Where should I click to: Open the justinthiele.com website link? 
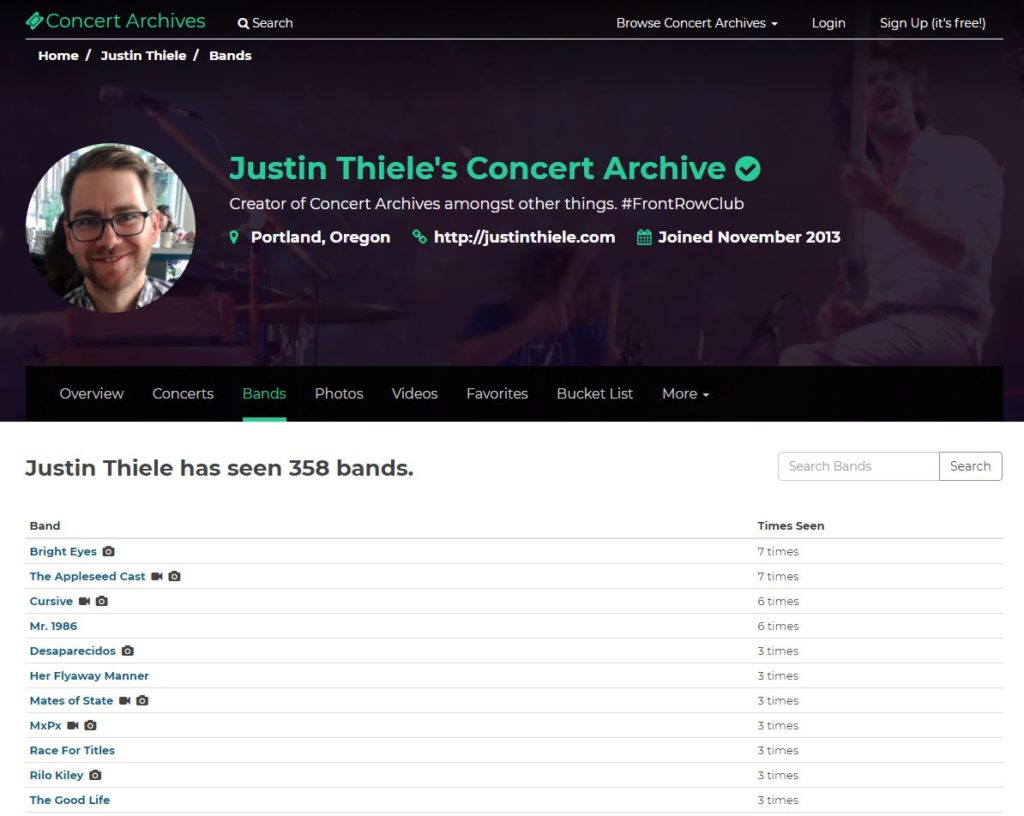point(524,237)
